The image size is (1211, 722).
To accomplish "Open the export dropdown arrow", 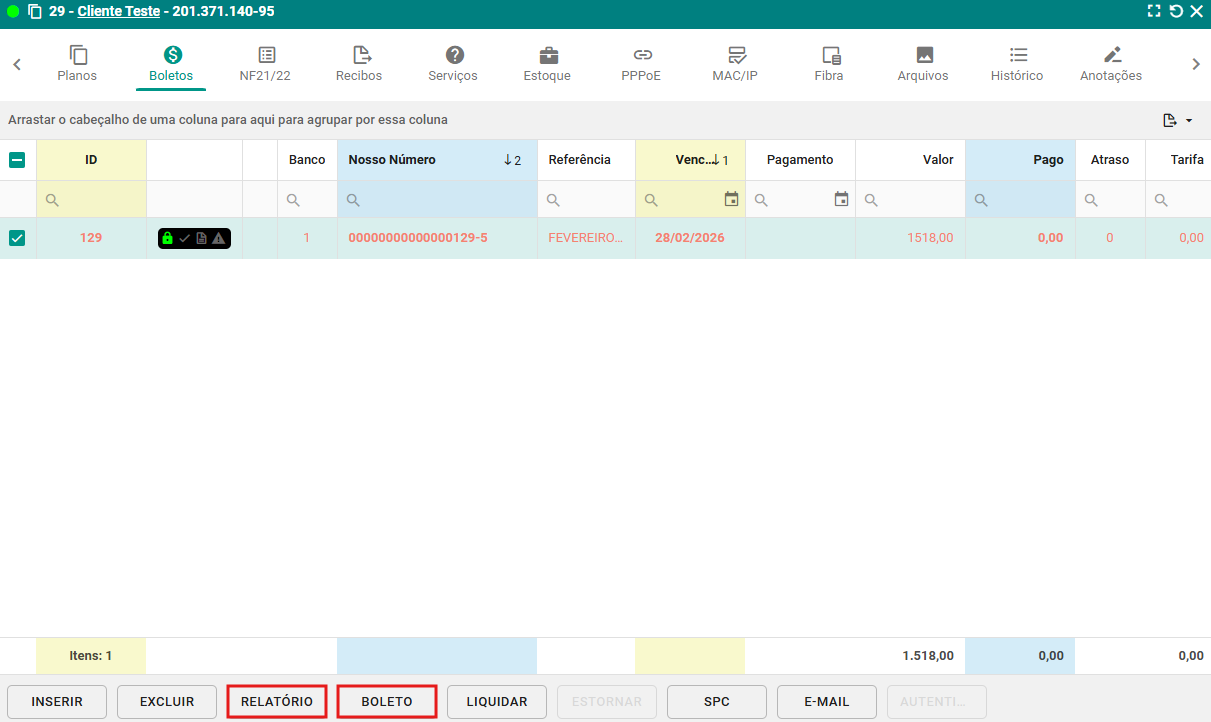I will 1189,121.
